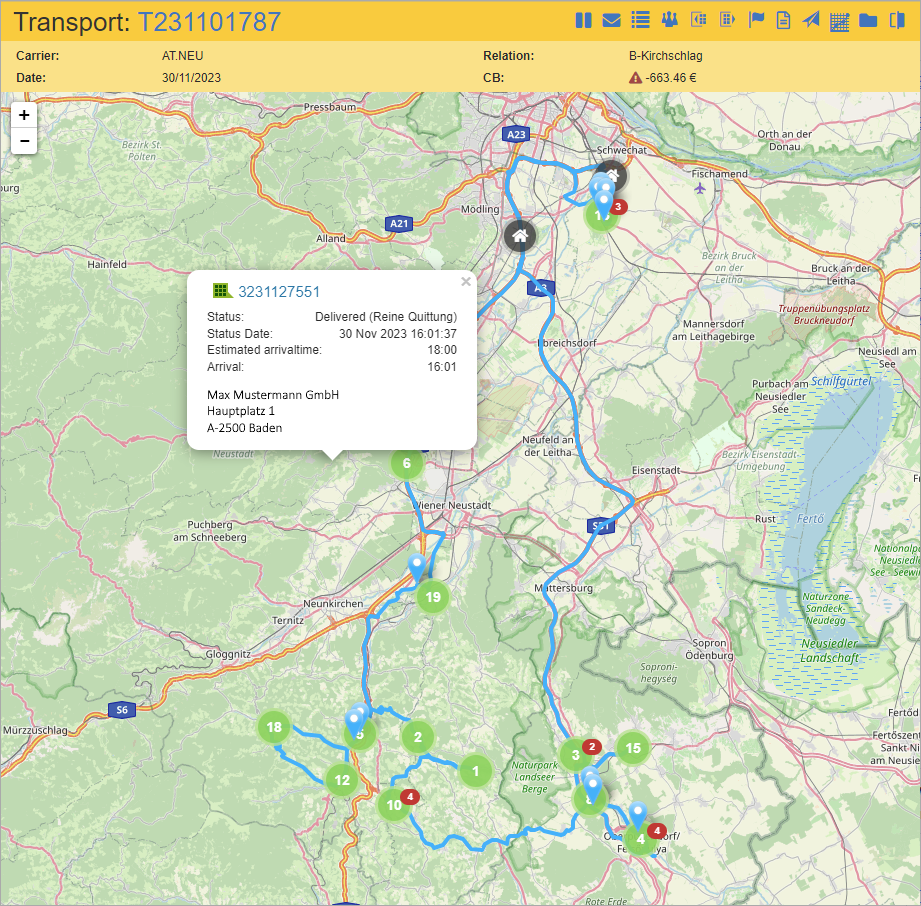Screen dimensions: 921x906
Task: Zoom in the map with plus button
Action: click(x=24, y=115)
